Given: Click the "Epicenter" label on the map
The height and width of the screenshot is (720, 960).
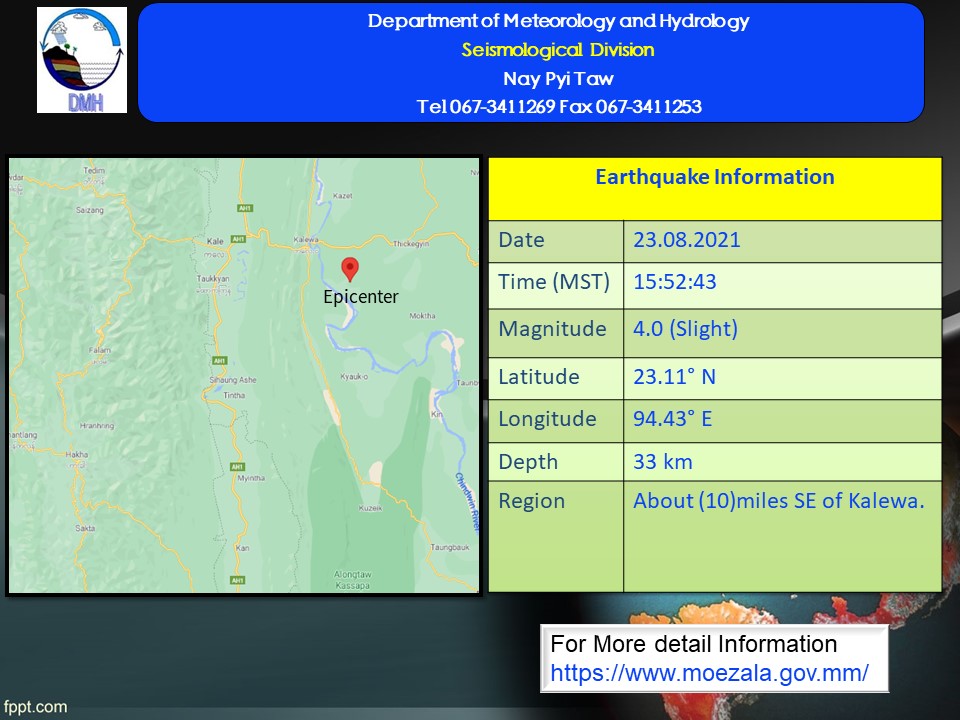Looking at the screenshot, I should 361,297.
